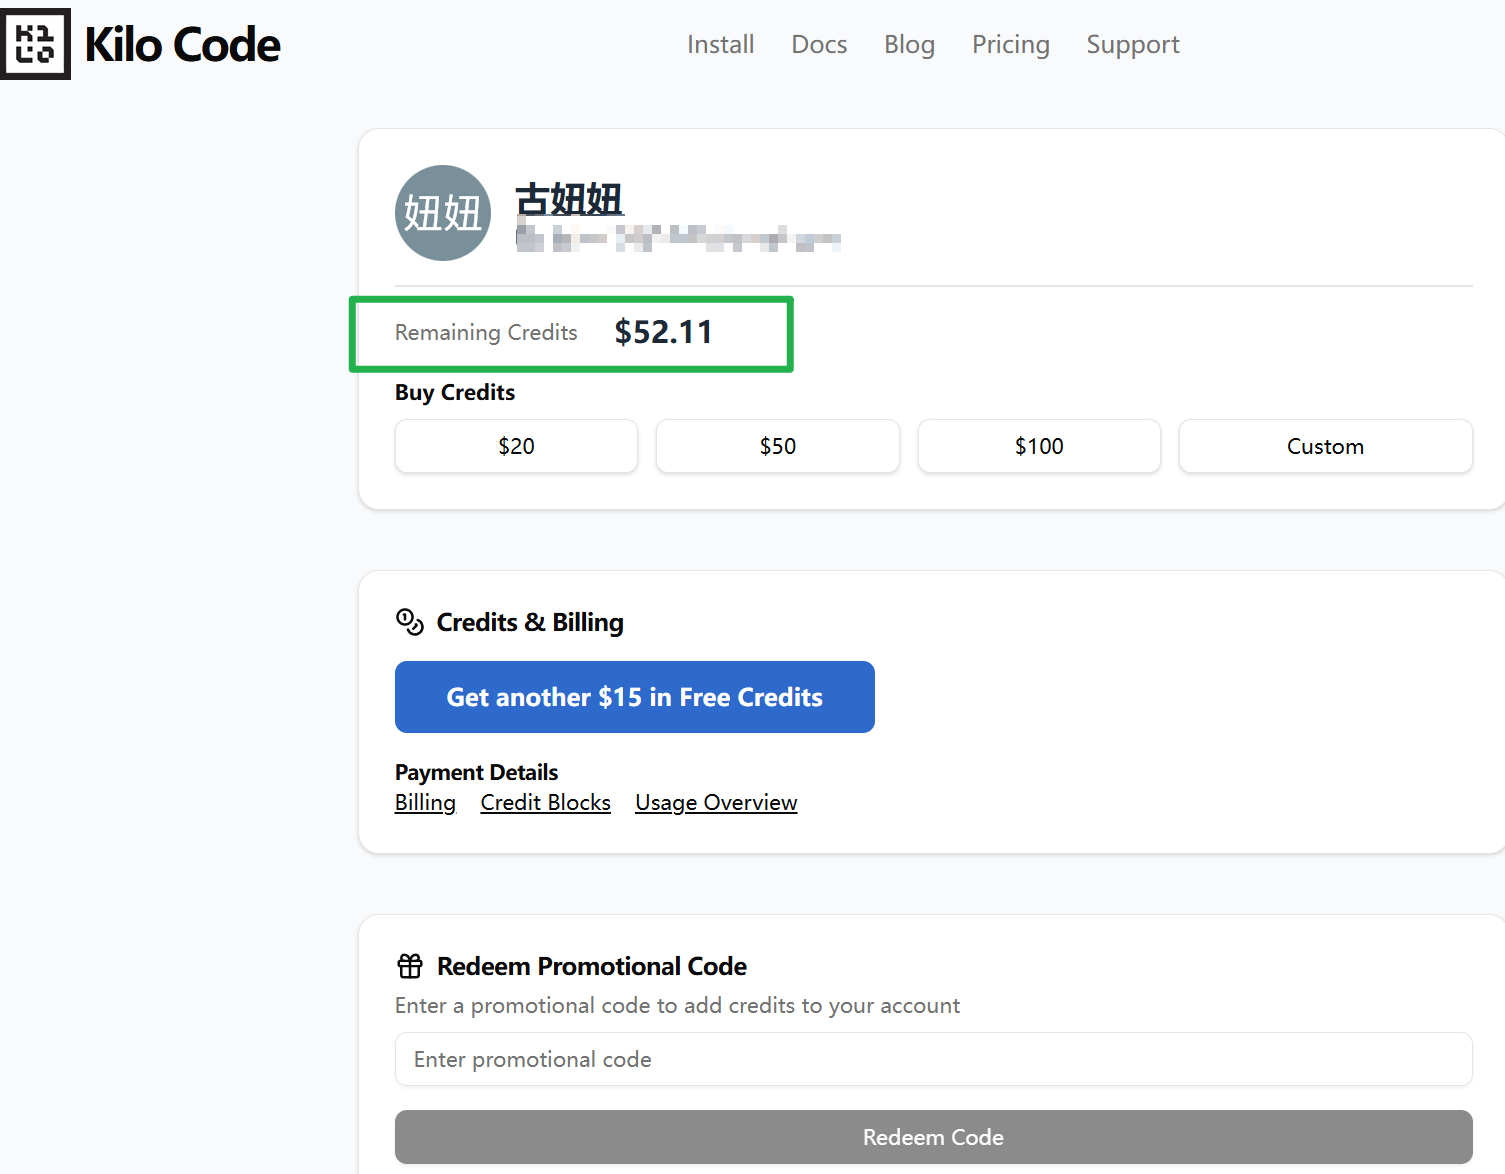Click the Remaining Credits label

486,333
